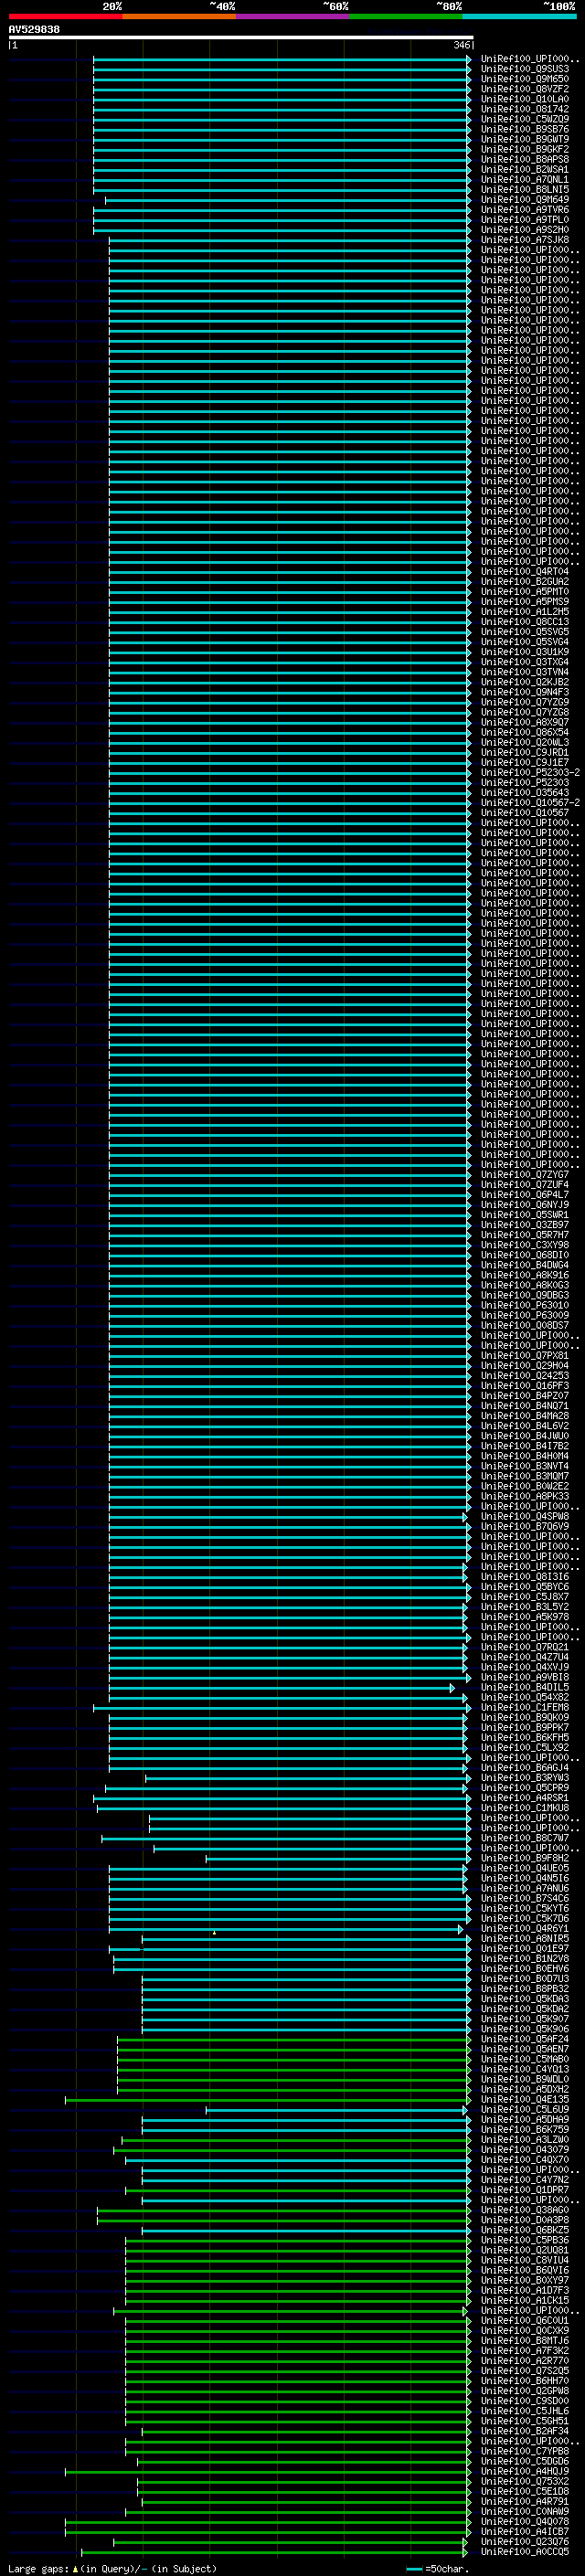Viewport: 585px width, 2576px height.
Task: Click hit label UniRef100_C3XY98
Action: coord(525,1245)
